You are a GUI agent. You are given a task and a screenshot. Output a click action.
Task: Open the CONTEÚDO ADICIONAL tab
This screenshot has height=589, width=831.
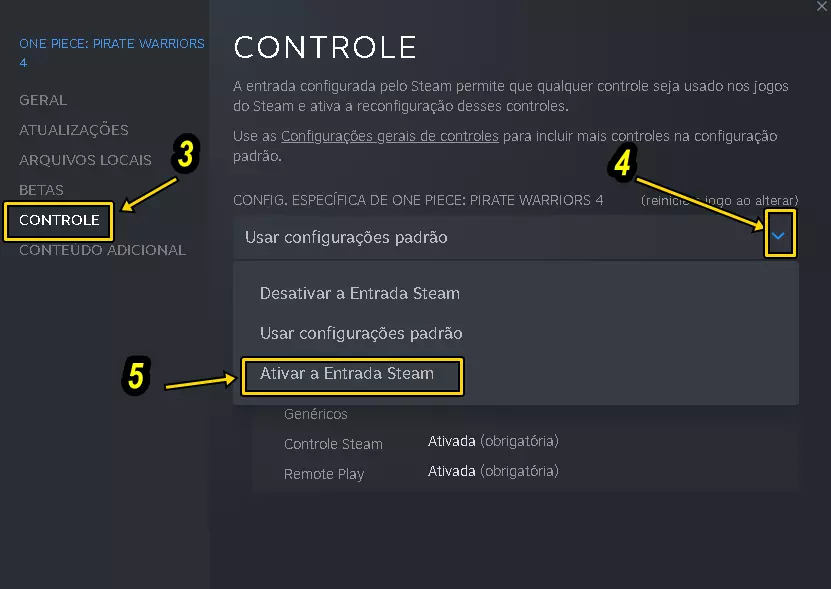point(102,250)
